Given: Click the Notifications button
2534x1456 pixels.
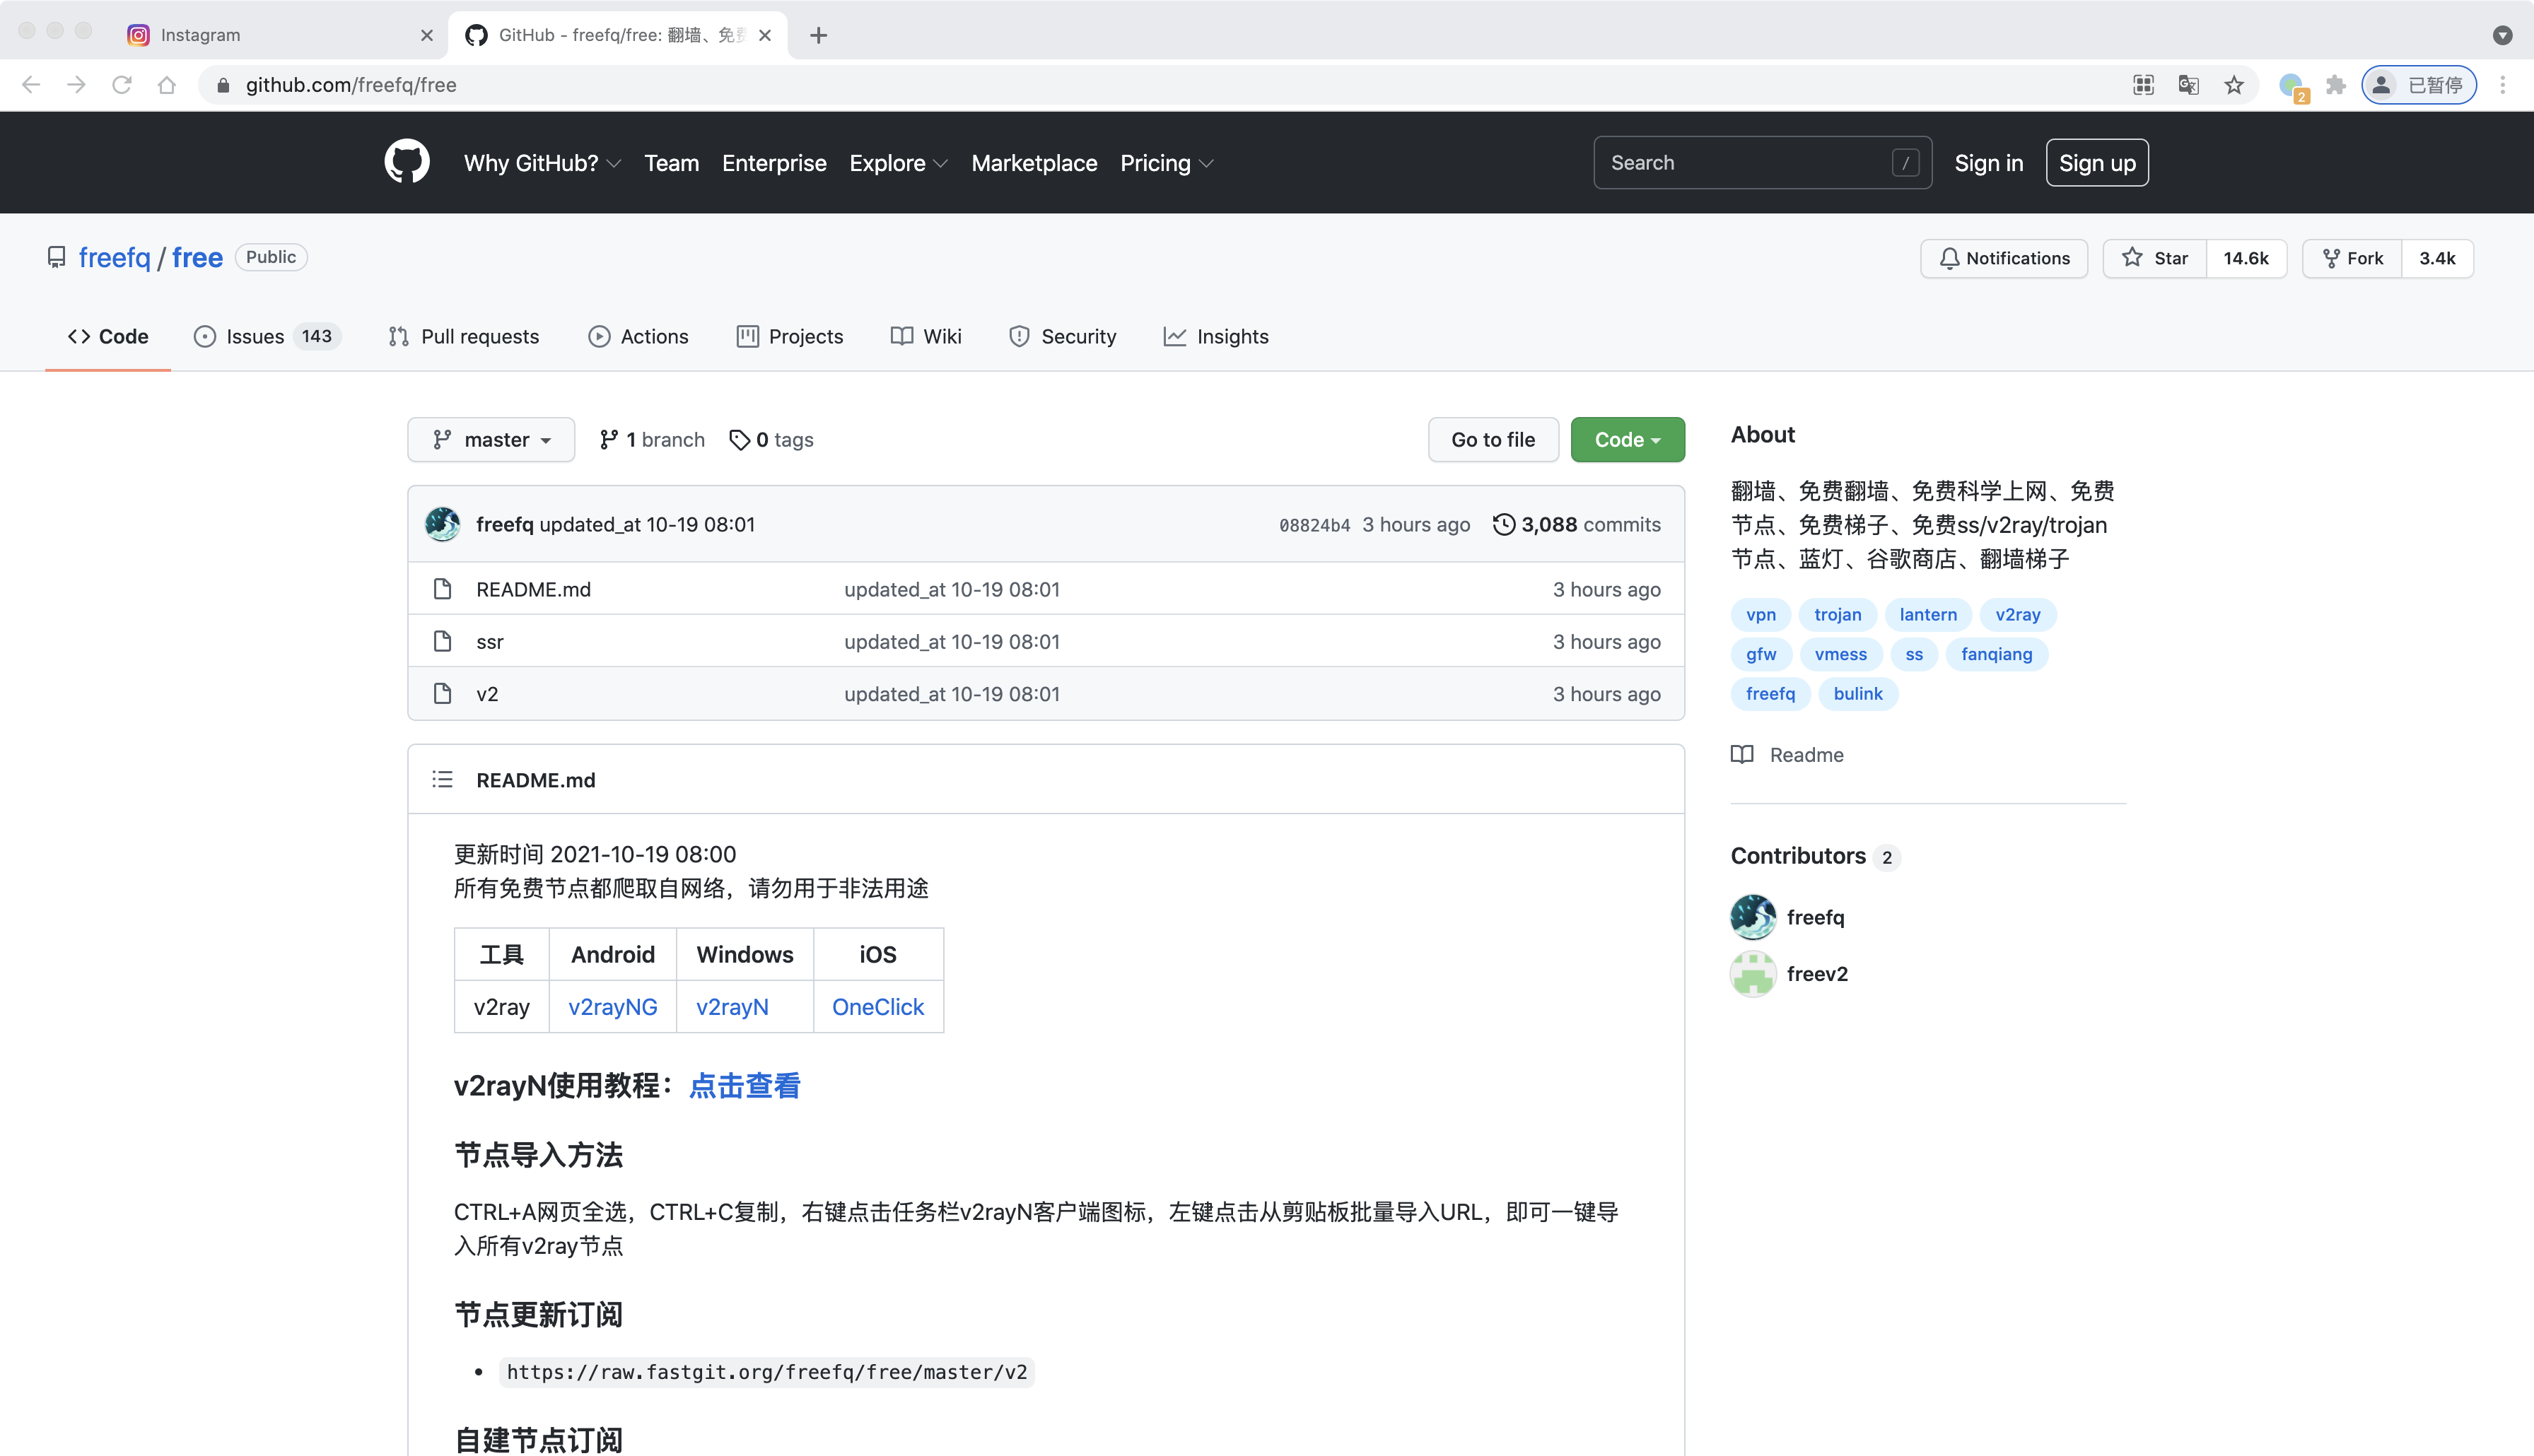Looking at the screenshot, I should pos(2004,258).
